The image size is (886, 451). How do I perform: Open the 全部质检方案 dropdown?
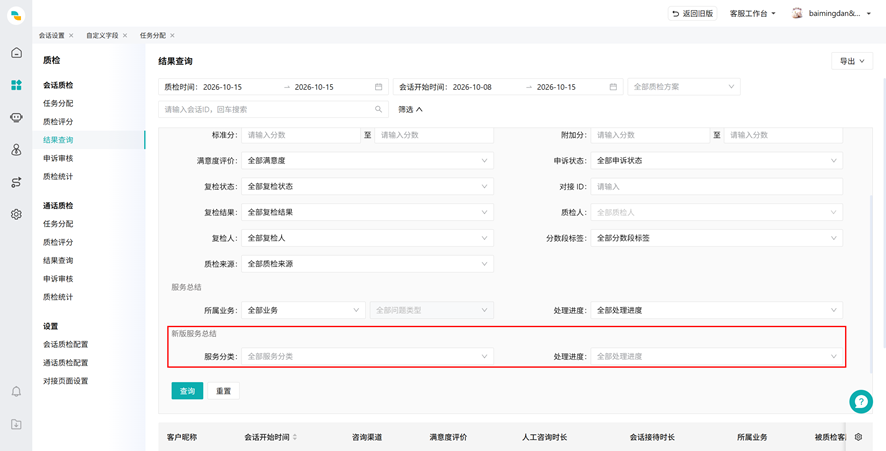pyautogui.click(x=684, y=87)
